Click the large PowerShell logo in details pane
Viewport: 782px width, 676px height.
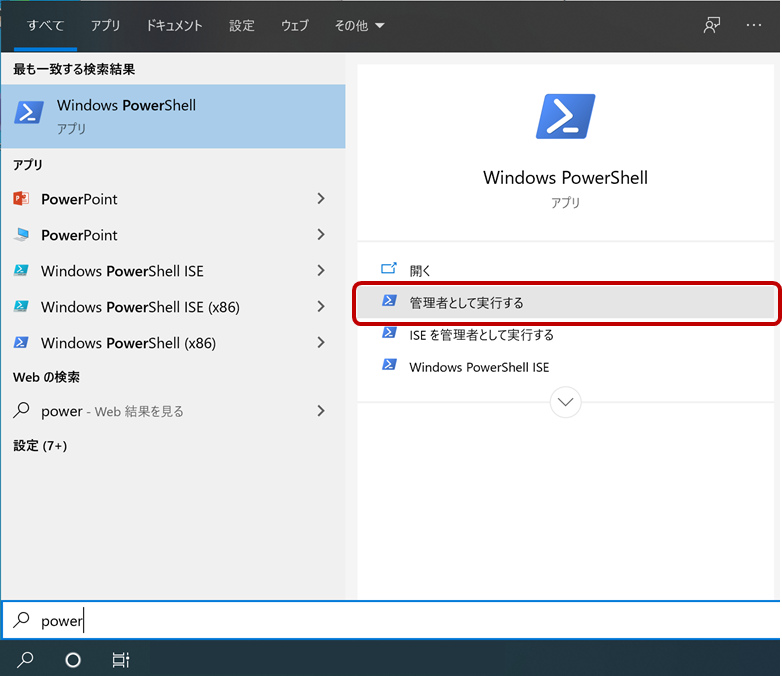click(565, 116)
